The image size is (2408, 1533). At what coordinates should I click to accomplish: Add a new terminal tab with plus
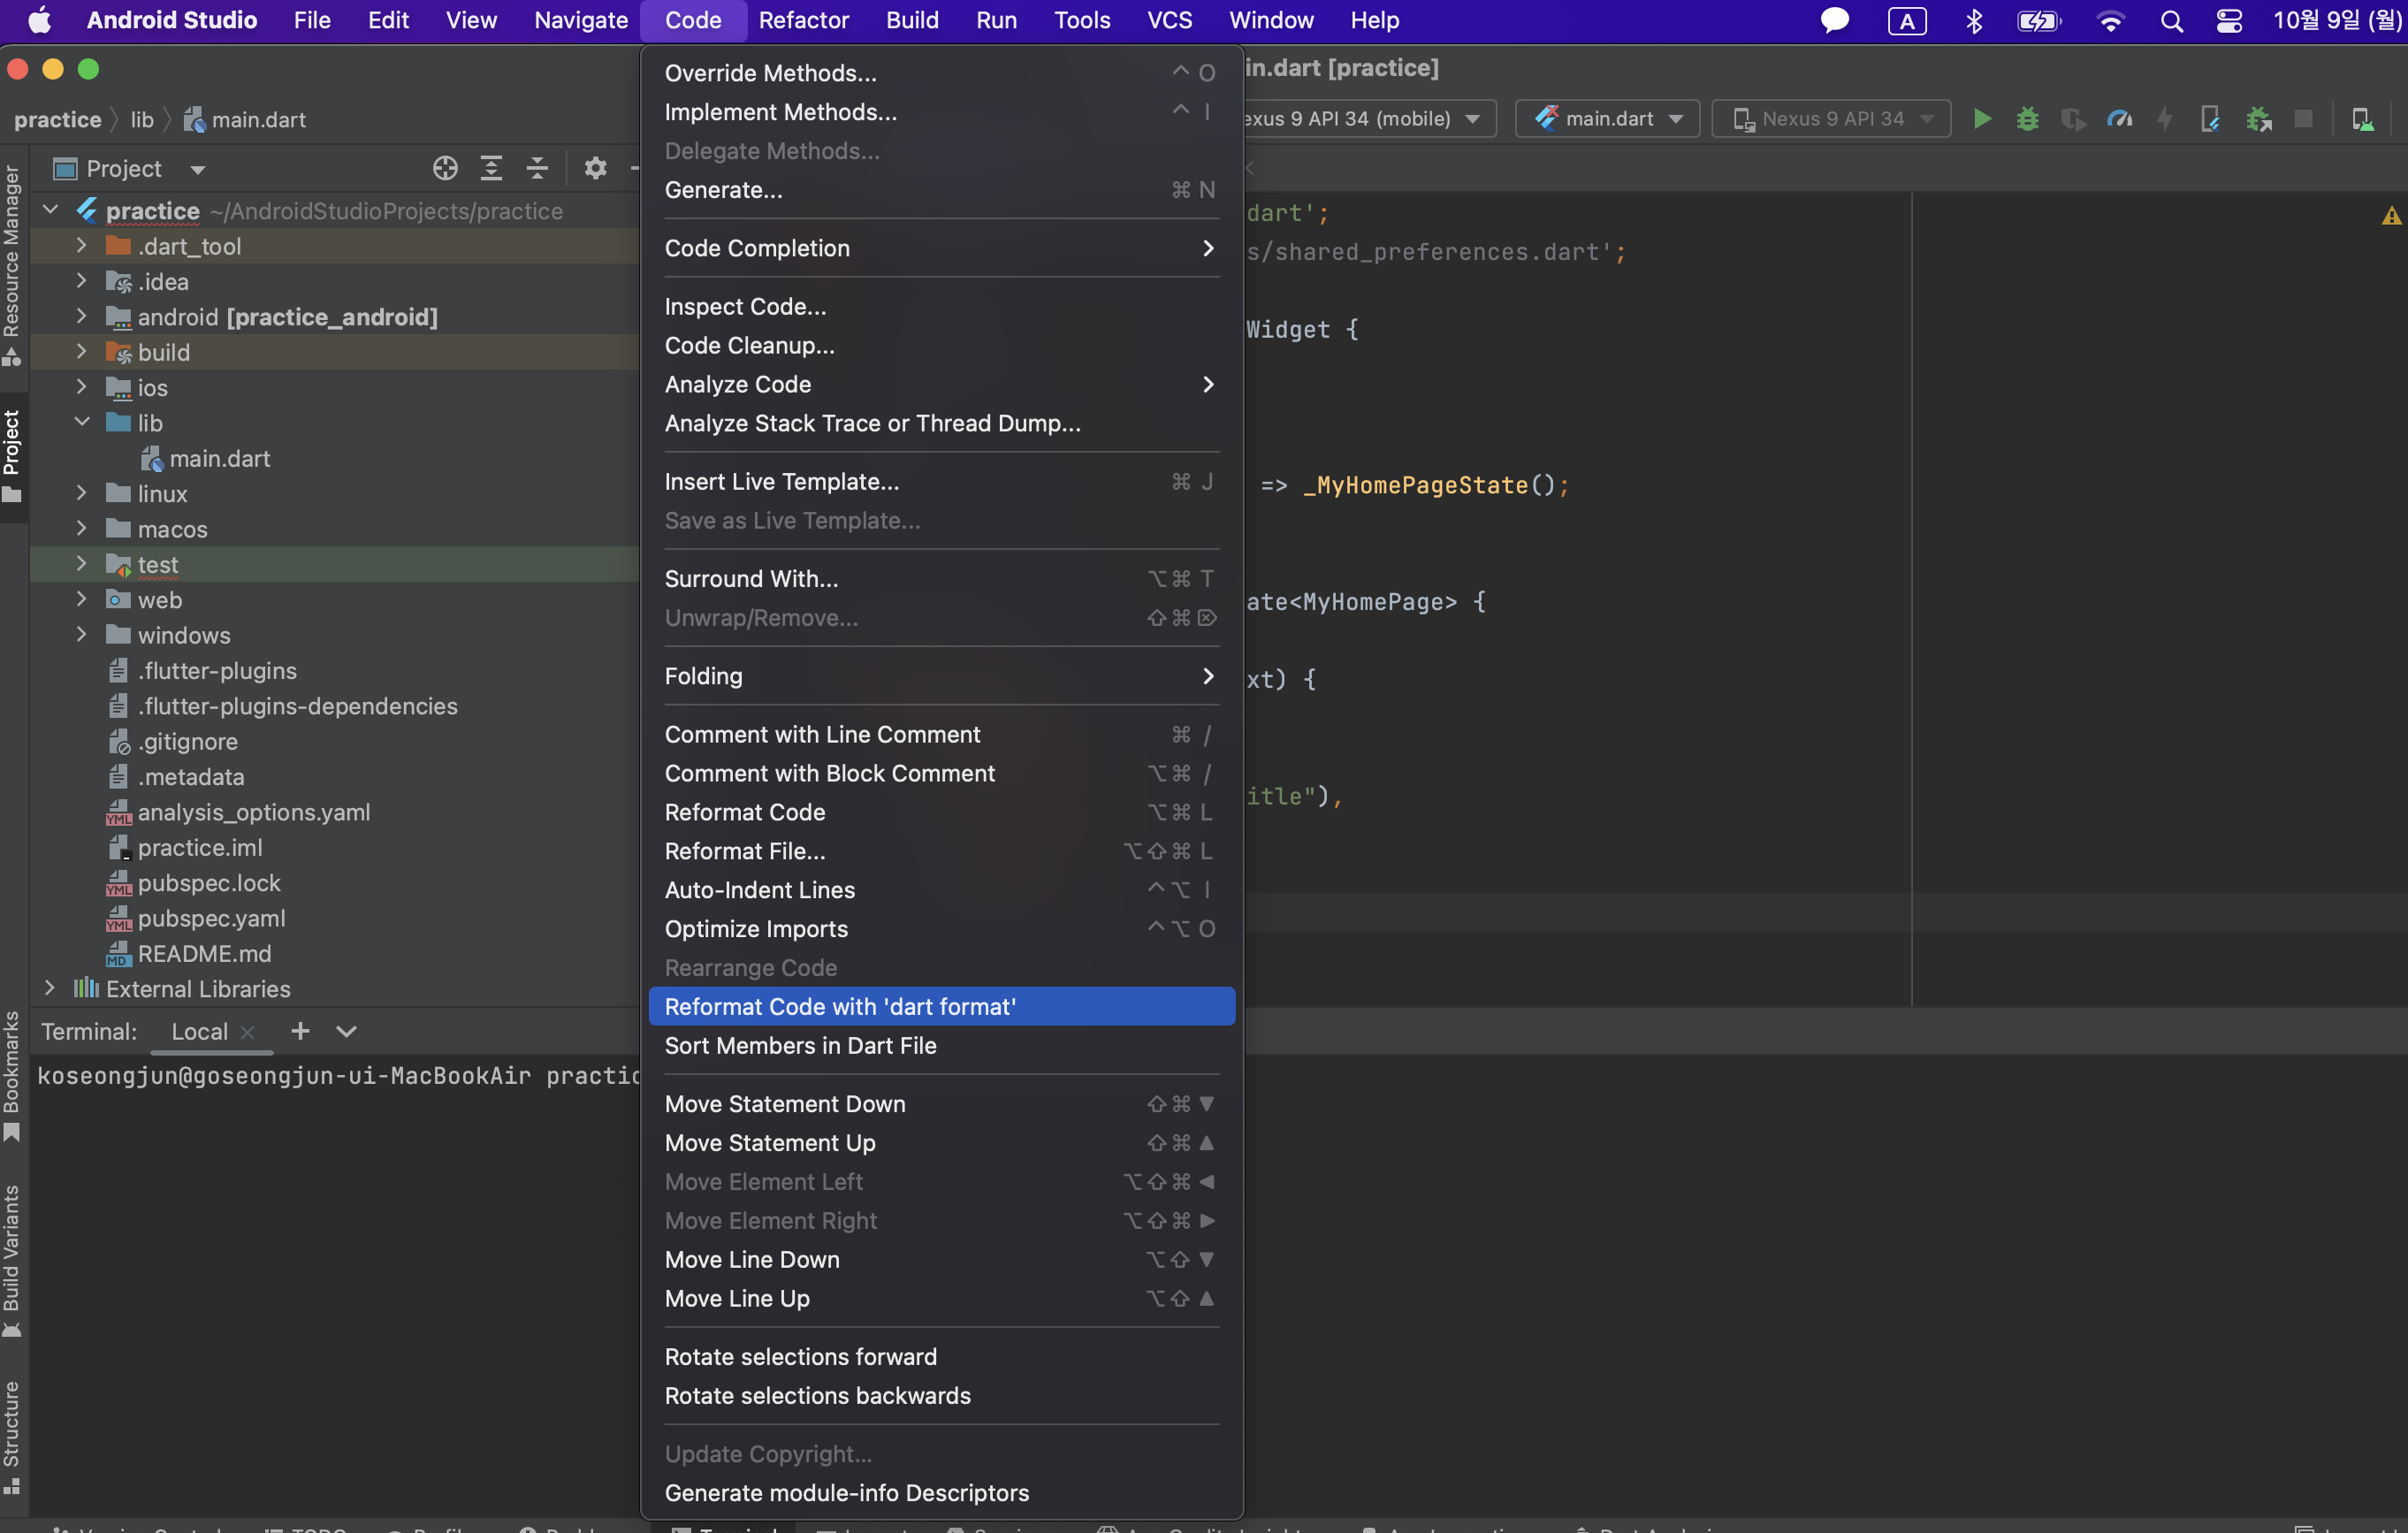tap(299, 1031)
